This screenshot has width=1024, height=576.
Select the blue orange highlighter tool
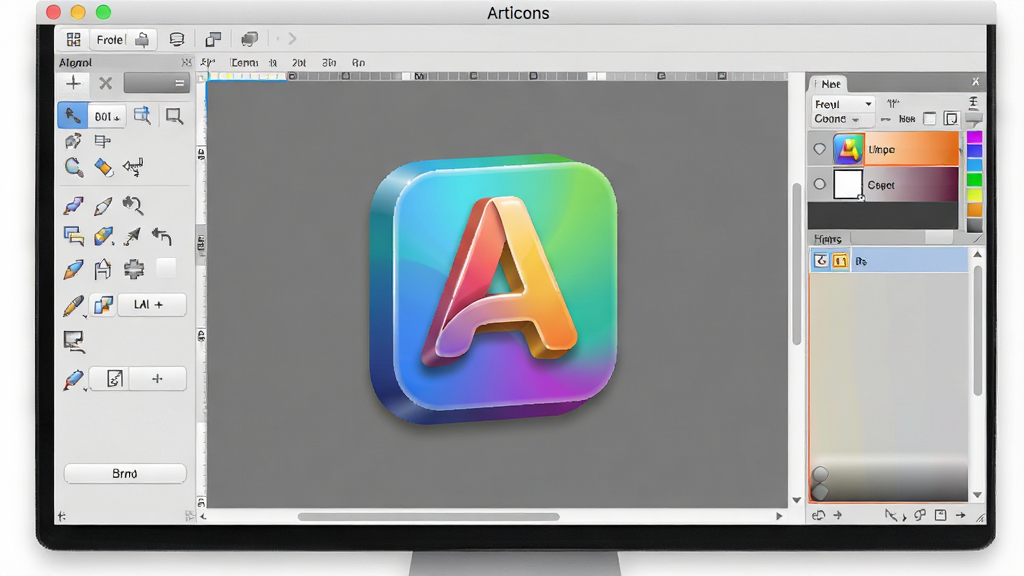click(x=103, y=236)
